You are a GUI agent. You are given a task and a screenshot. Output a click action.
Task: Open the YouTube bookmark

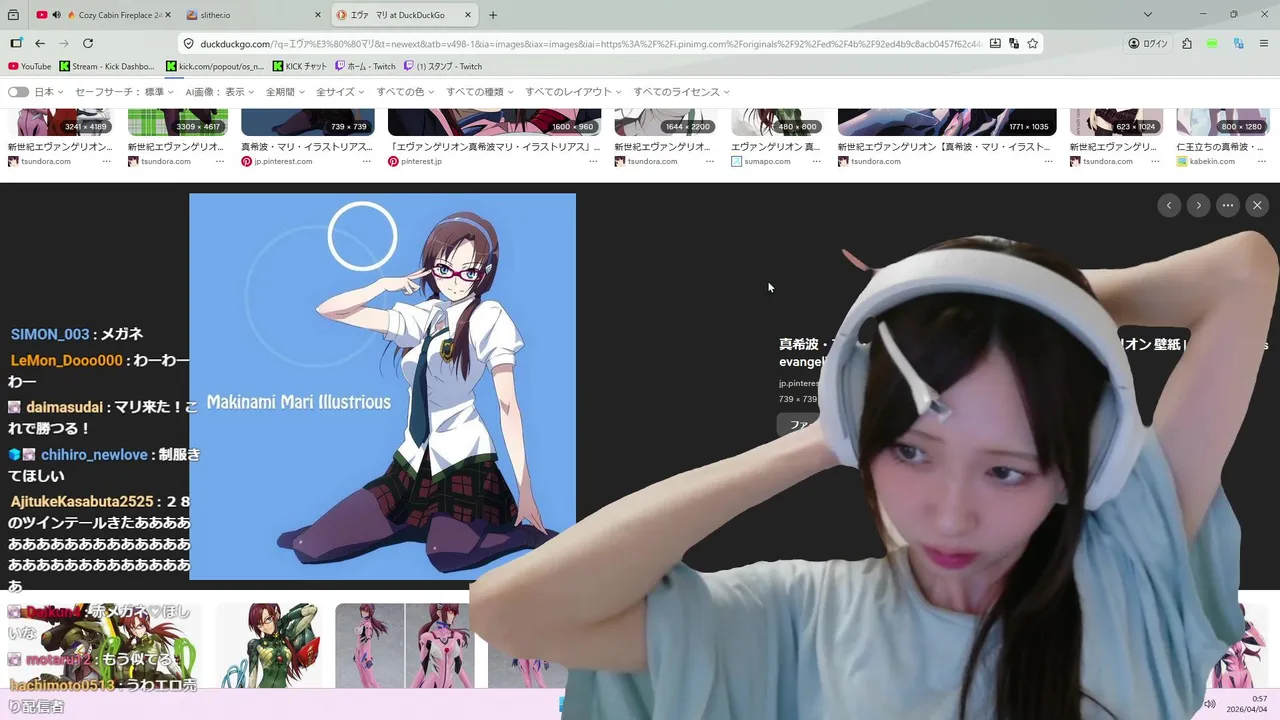[30, 66]
